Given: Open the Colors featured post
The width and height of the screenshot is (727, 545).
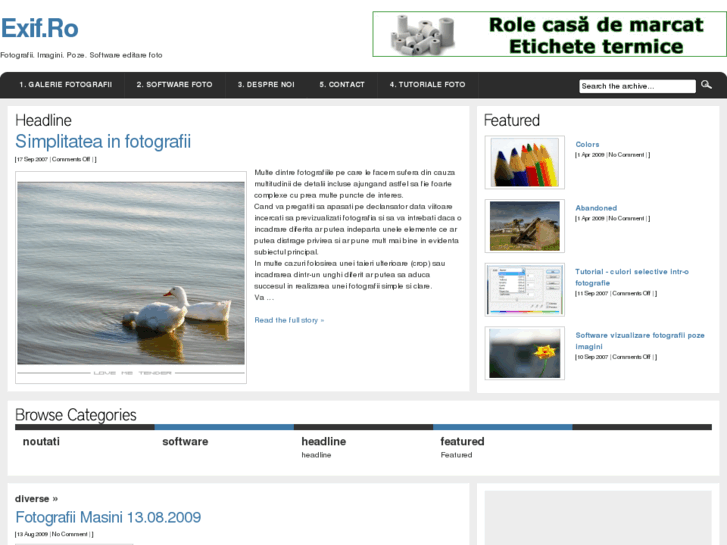Looking at the screenshot, I should click(587, 144).
